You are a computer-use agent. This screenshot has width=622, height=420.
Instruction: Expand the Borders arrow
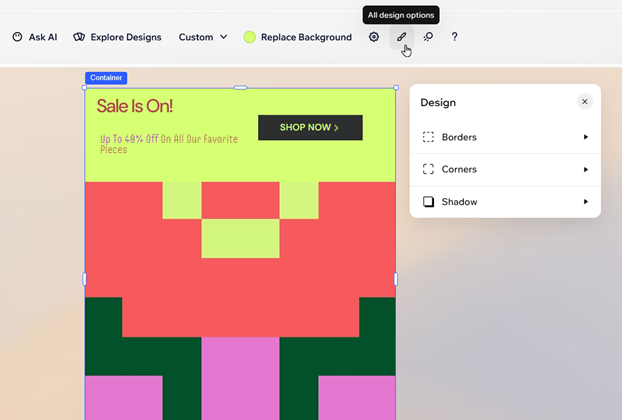click(x=586, y=137)
